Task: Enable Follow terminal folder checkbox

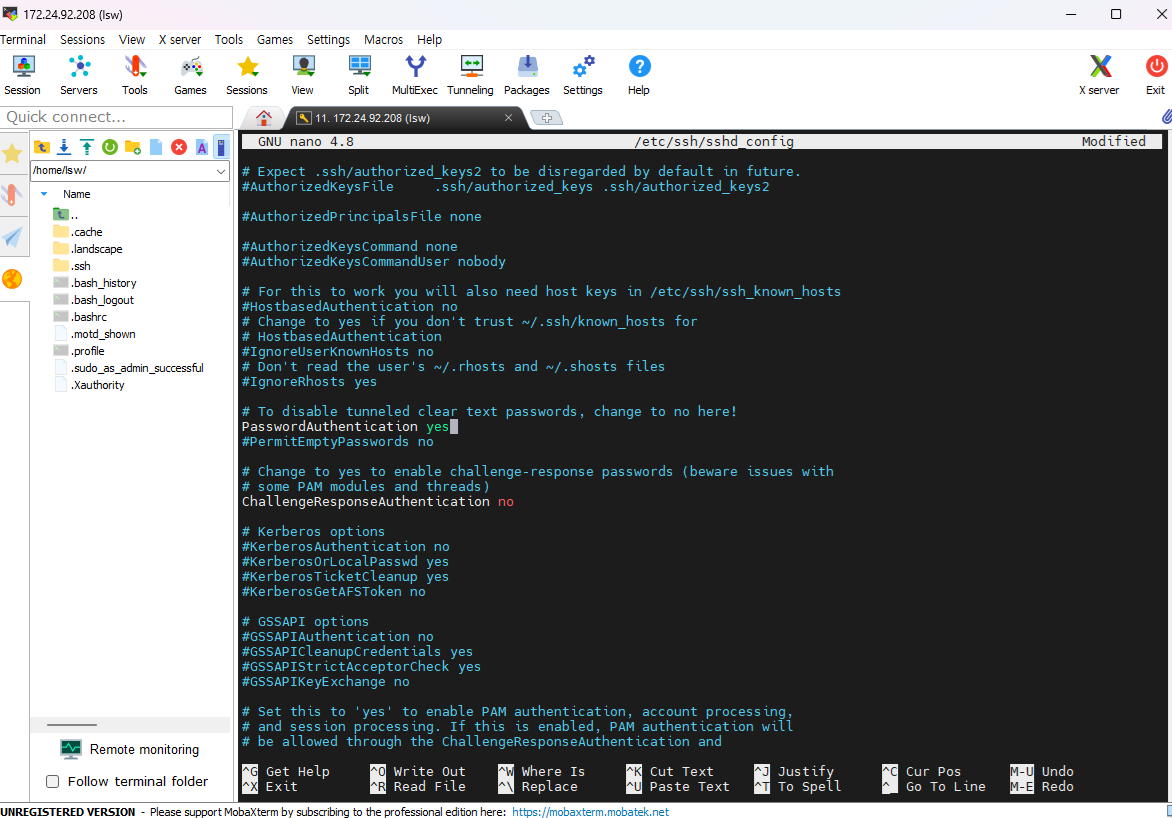Action: [52, 781]
